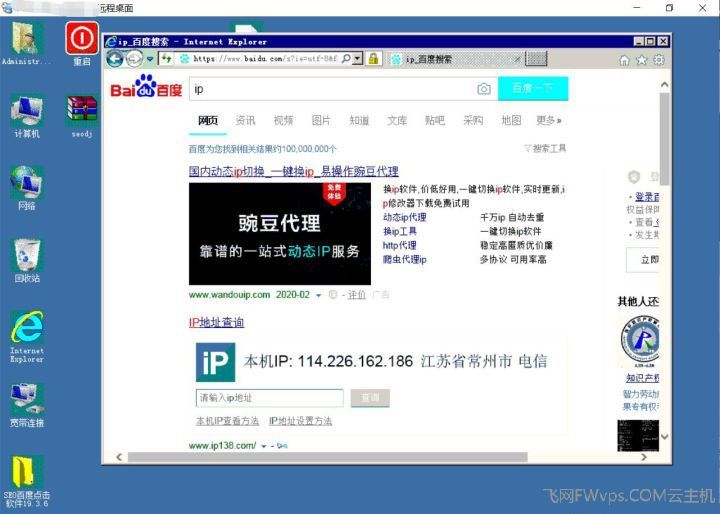
Task: Switch to the 资讯 tab
Action: (245, 120)
